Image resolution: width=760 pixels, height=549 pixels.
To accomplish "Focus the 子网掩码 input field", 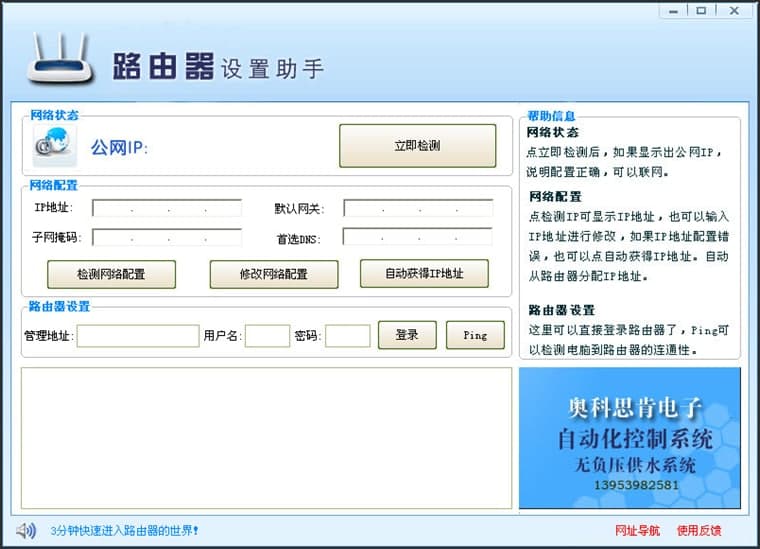I will [x=167, y=237].
